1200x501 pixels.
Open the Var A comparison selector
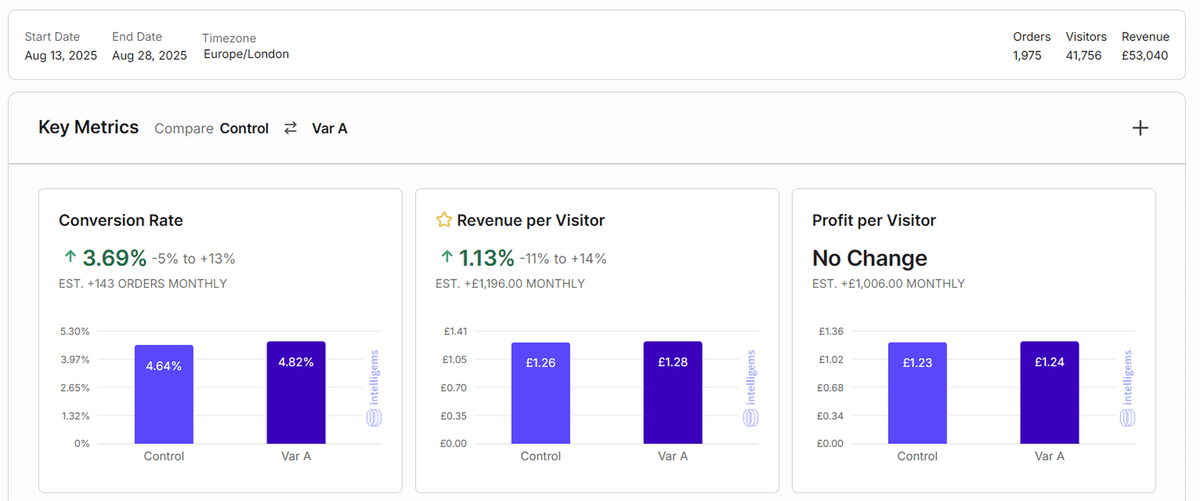click(x=329, y=128)
